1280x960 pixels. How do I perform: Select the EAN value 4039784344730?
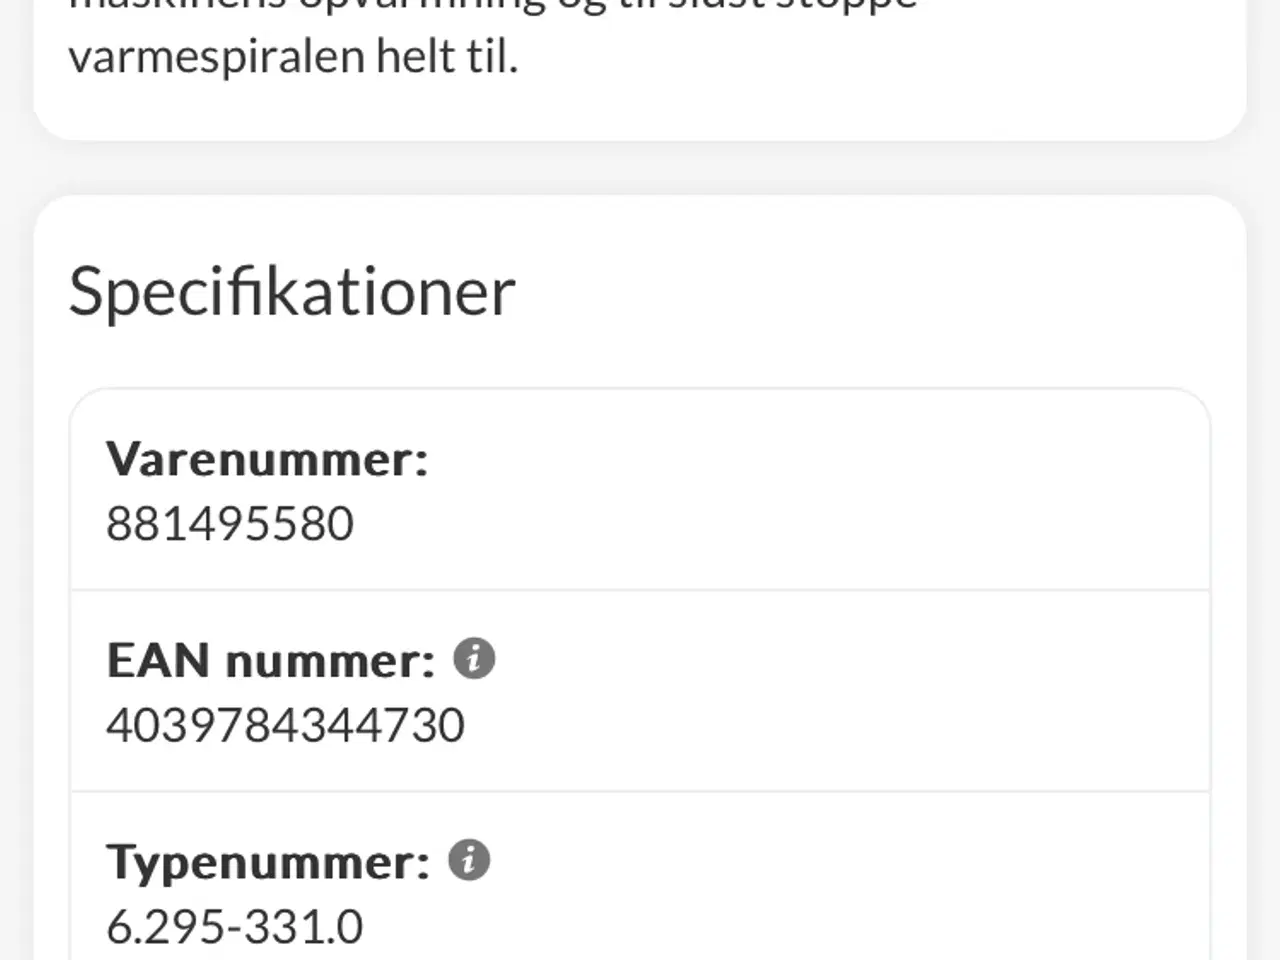pos(286,722)
